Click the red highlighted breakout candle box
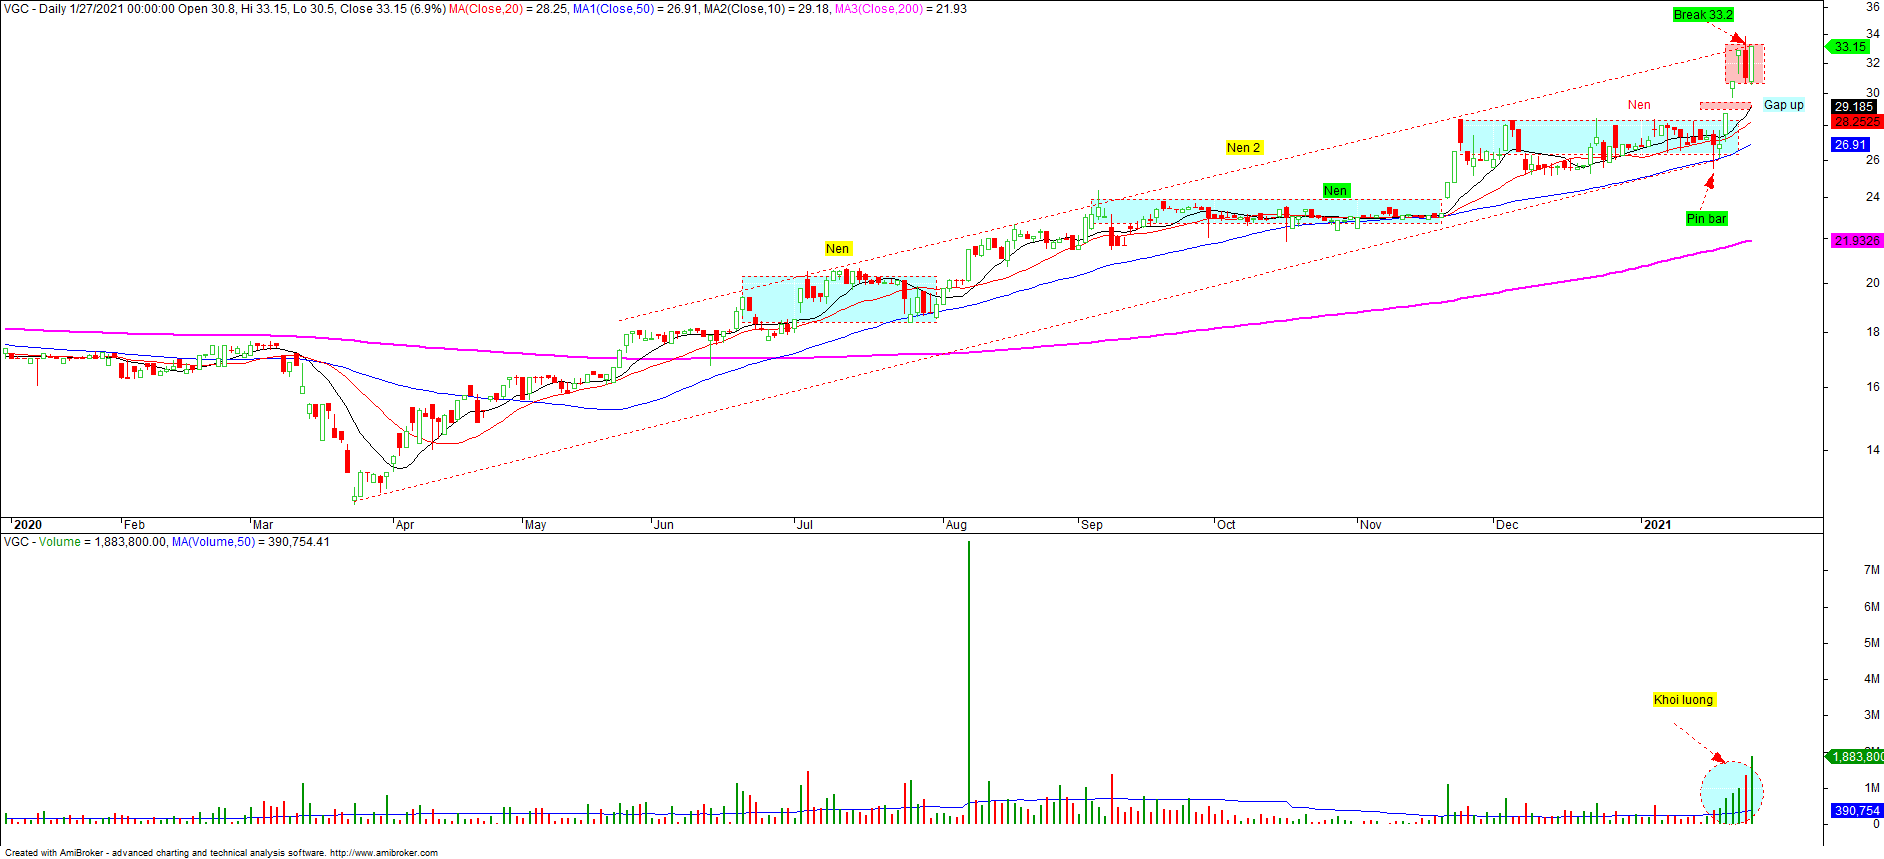The height and width of the screenshot is (859, 1884). click(1744, 64)
